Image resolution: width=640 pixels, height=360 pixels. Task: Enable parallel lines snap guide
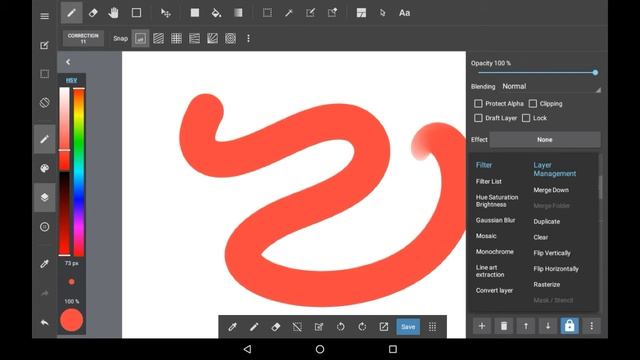[x=158, y=39]
